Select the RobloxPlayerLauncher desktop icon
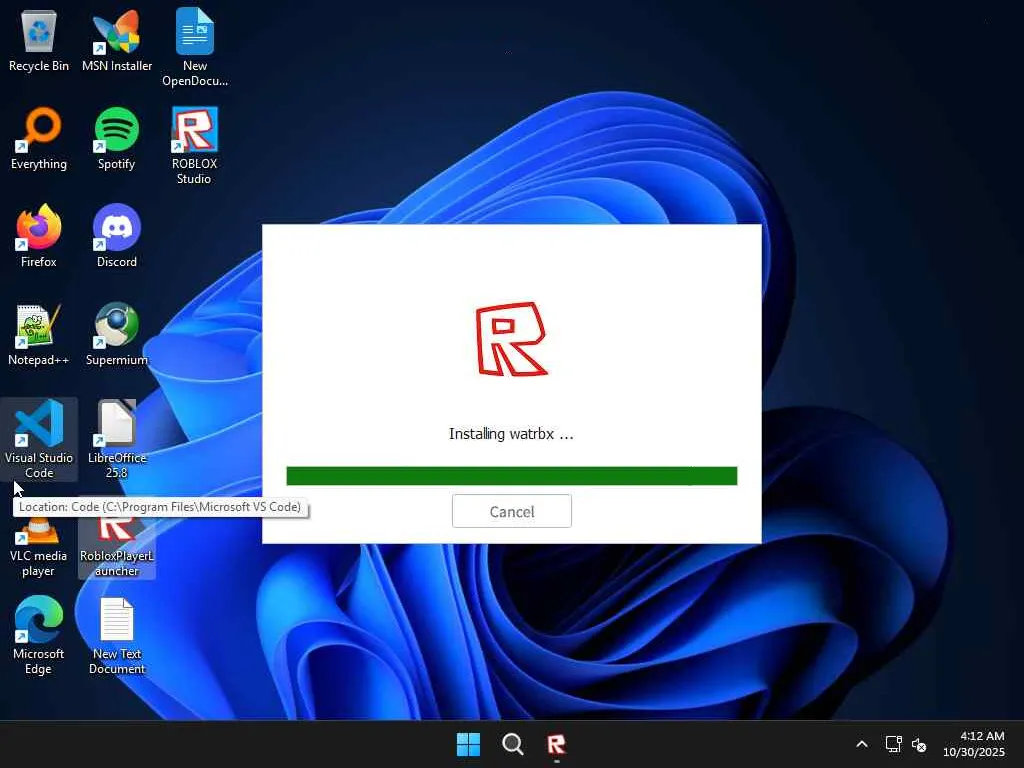Screen dimensions: 1024x768 [x=117, y=547]
